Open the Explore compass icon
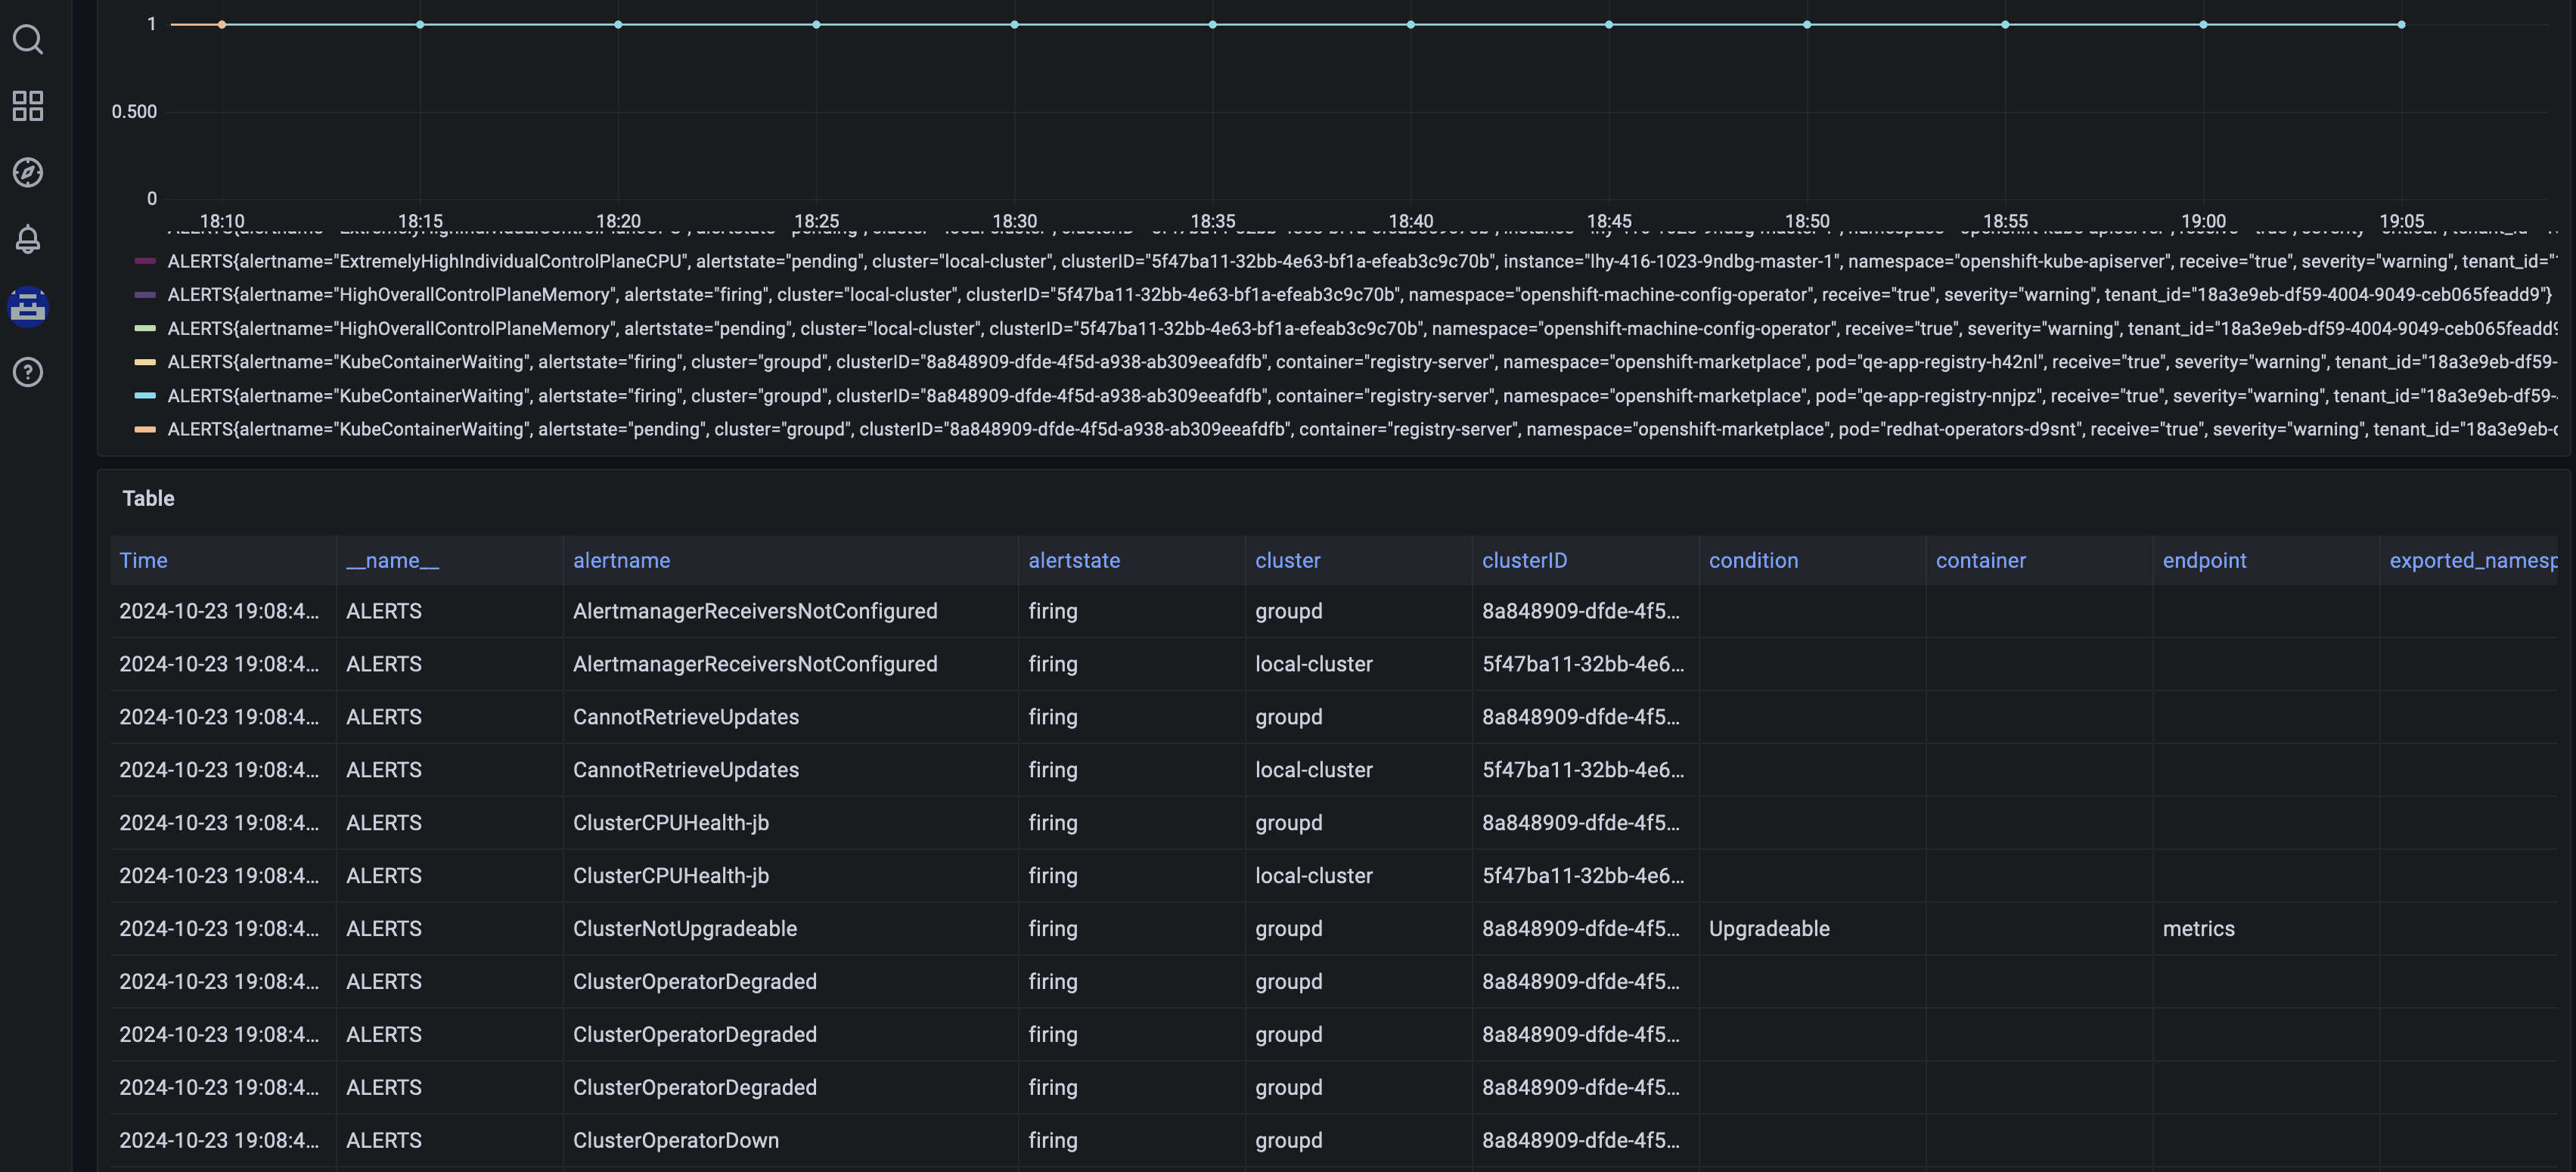The image size is (2576, 1172). coord(28,172)
